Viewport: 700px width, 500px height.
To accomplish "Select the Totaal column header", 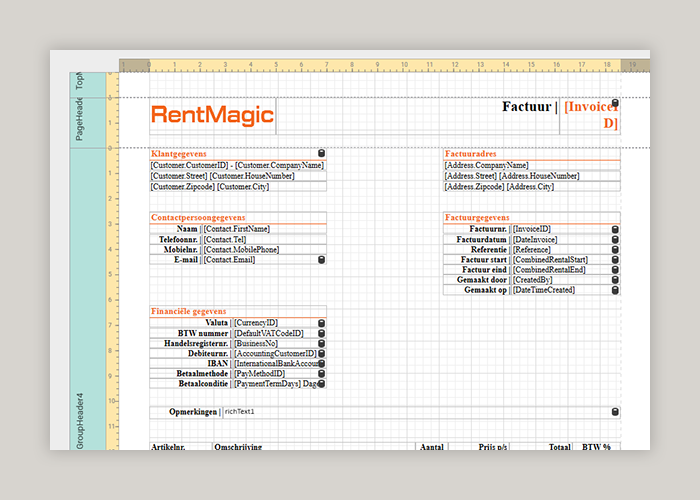I will (560, 446).
